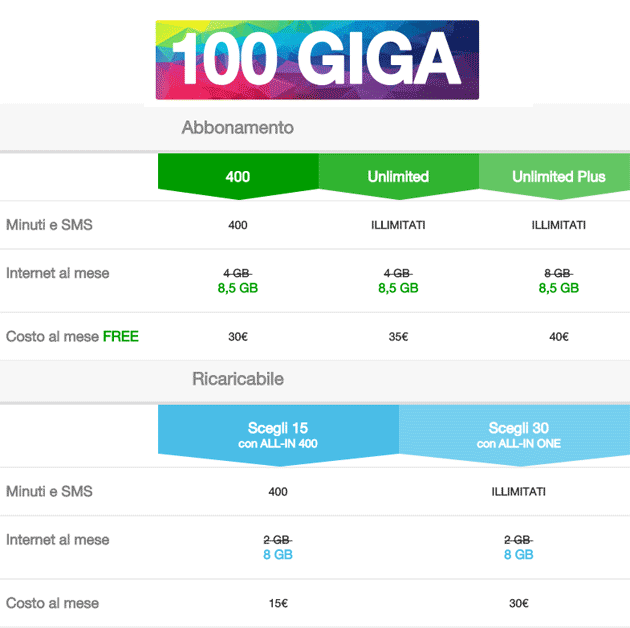Choose the Unlimited Plus plan header
This screenshot has width=630, height=628.
point(558,177)
